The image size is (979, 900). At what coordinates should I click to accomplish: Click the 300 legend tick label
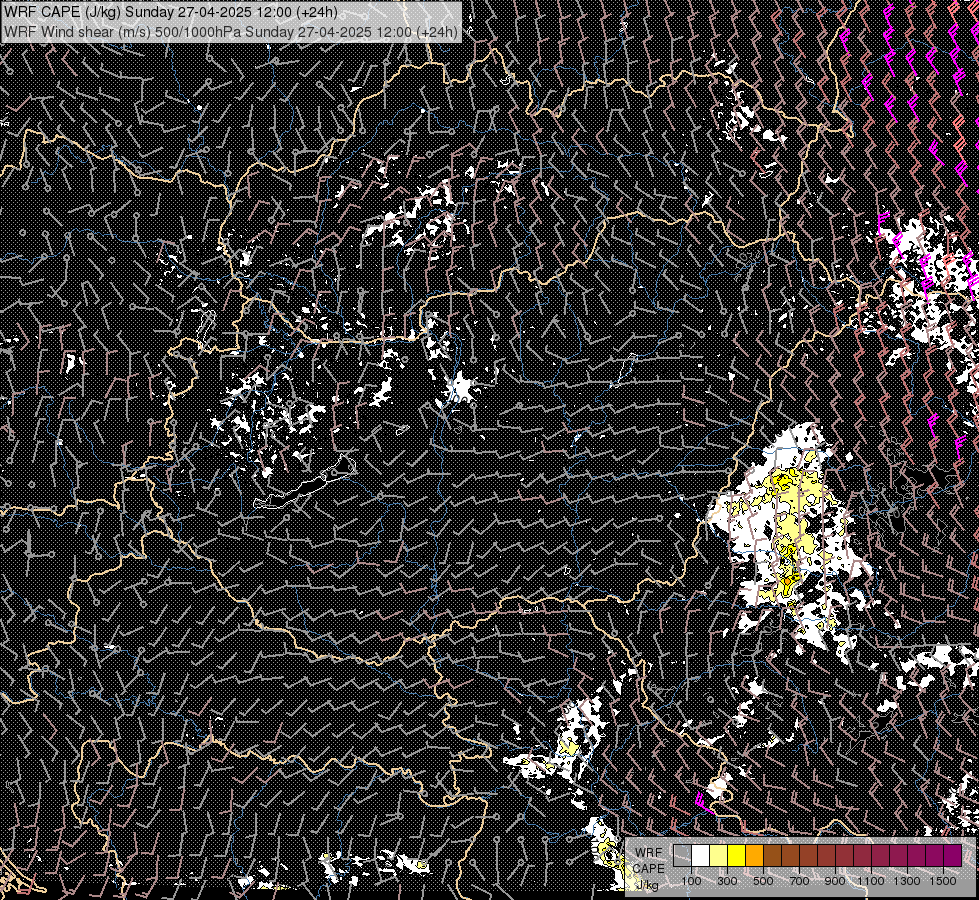727,881
